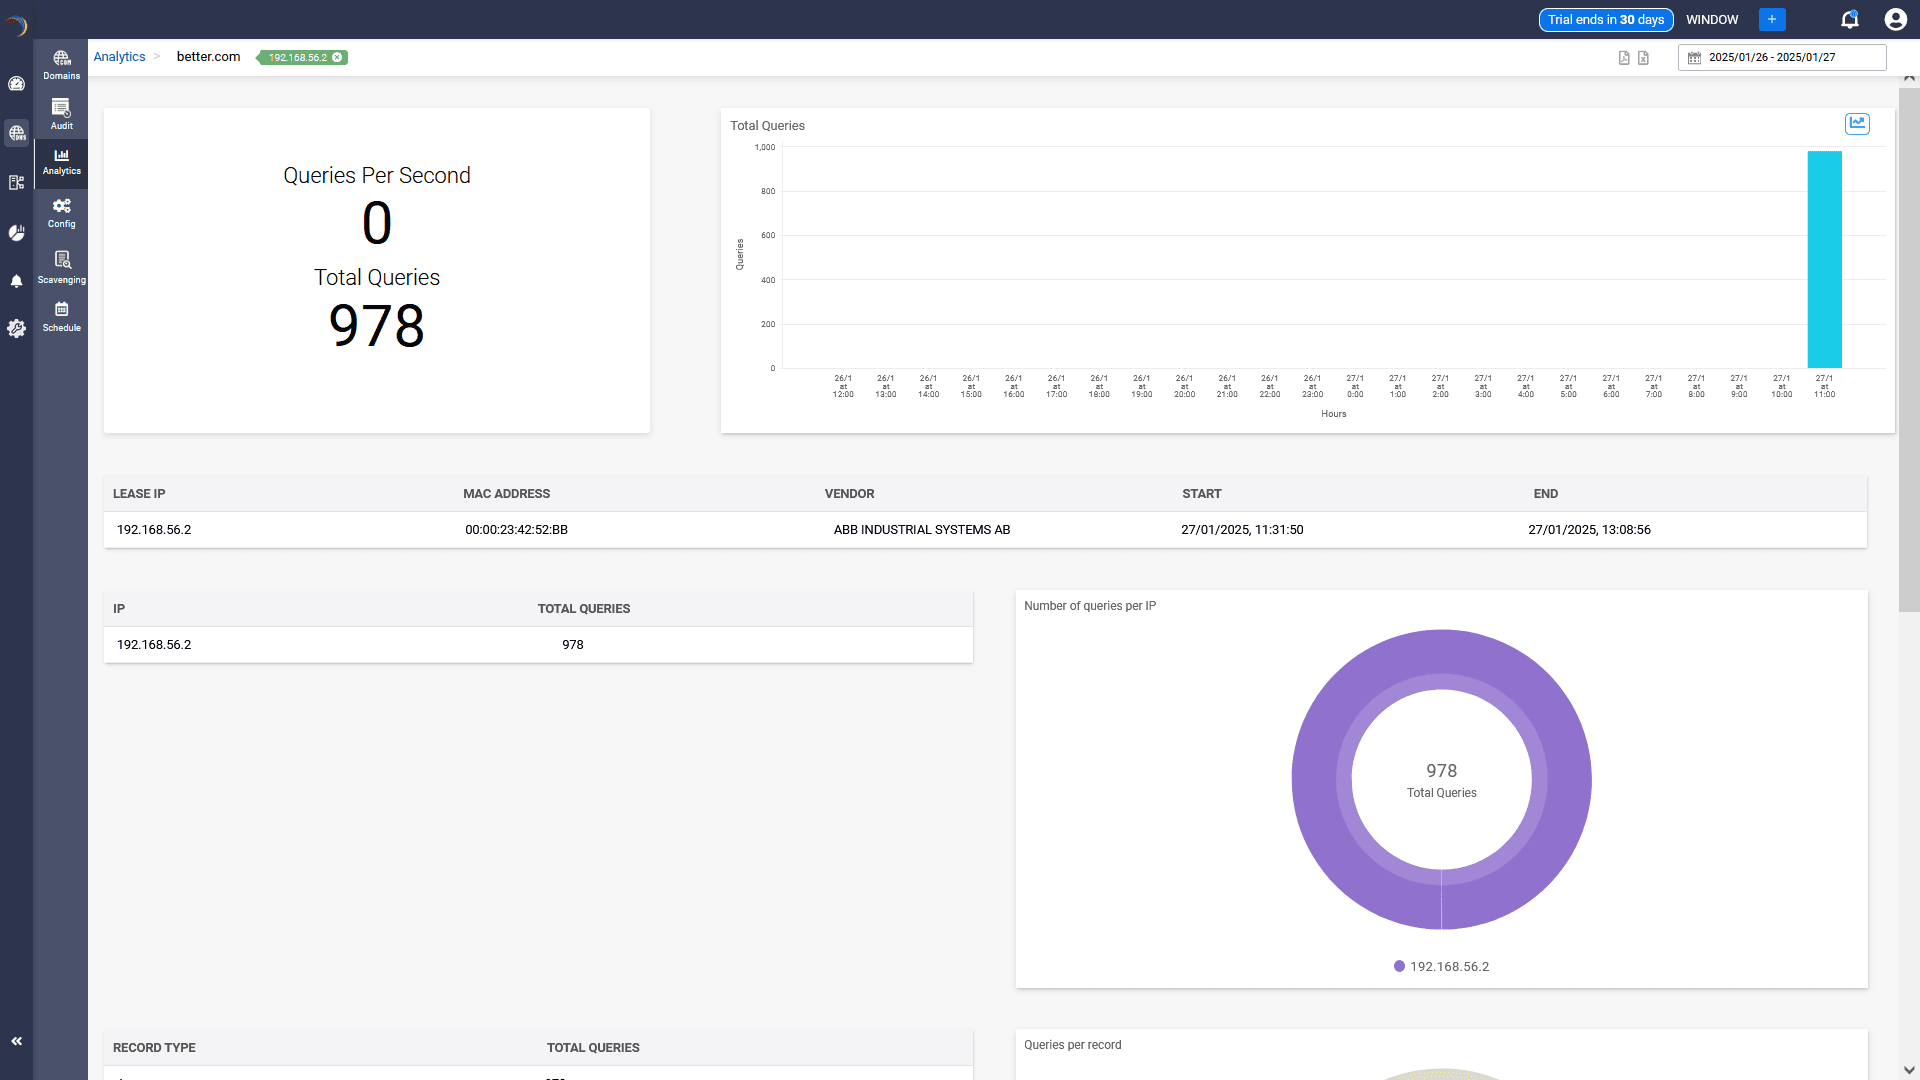Collapse the left sidebar with double chevron
This screenshot has height=1080, width=1920.
17,1040
